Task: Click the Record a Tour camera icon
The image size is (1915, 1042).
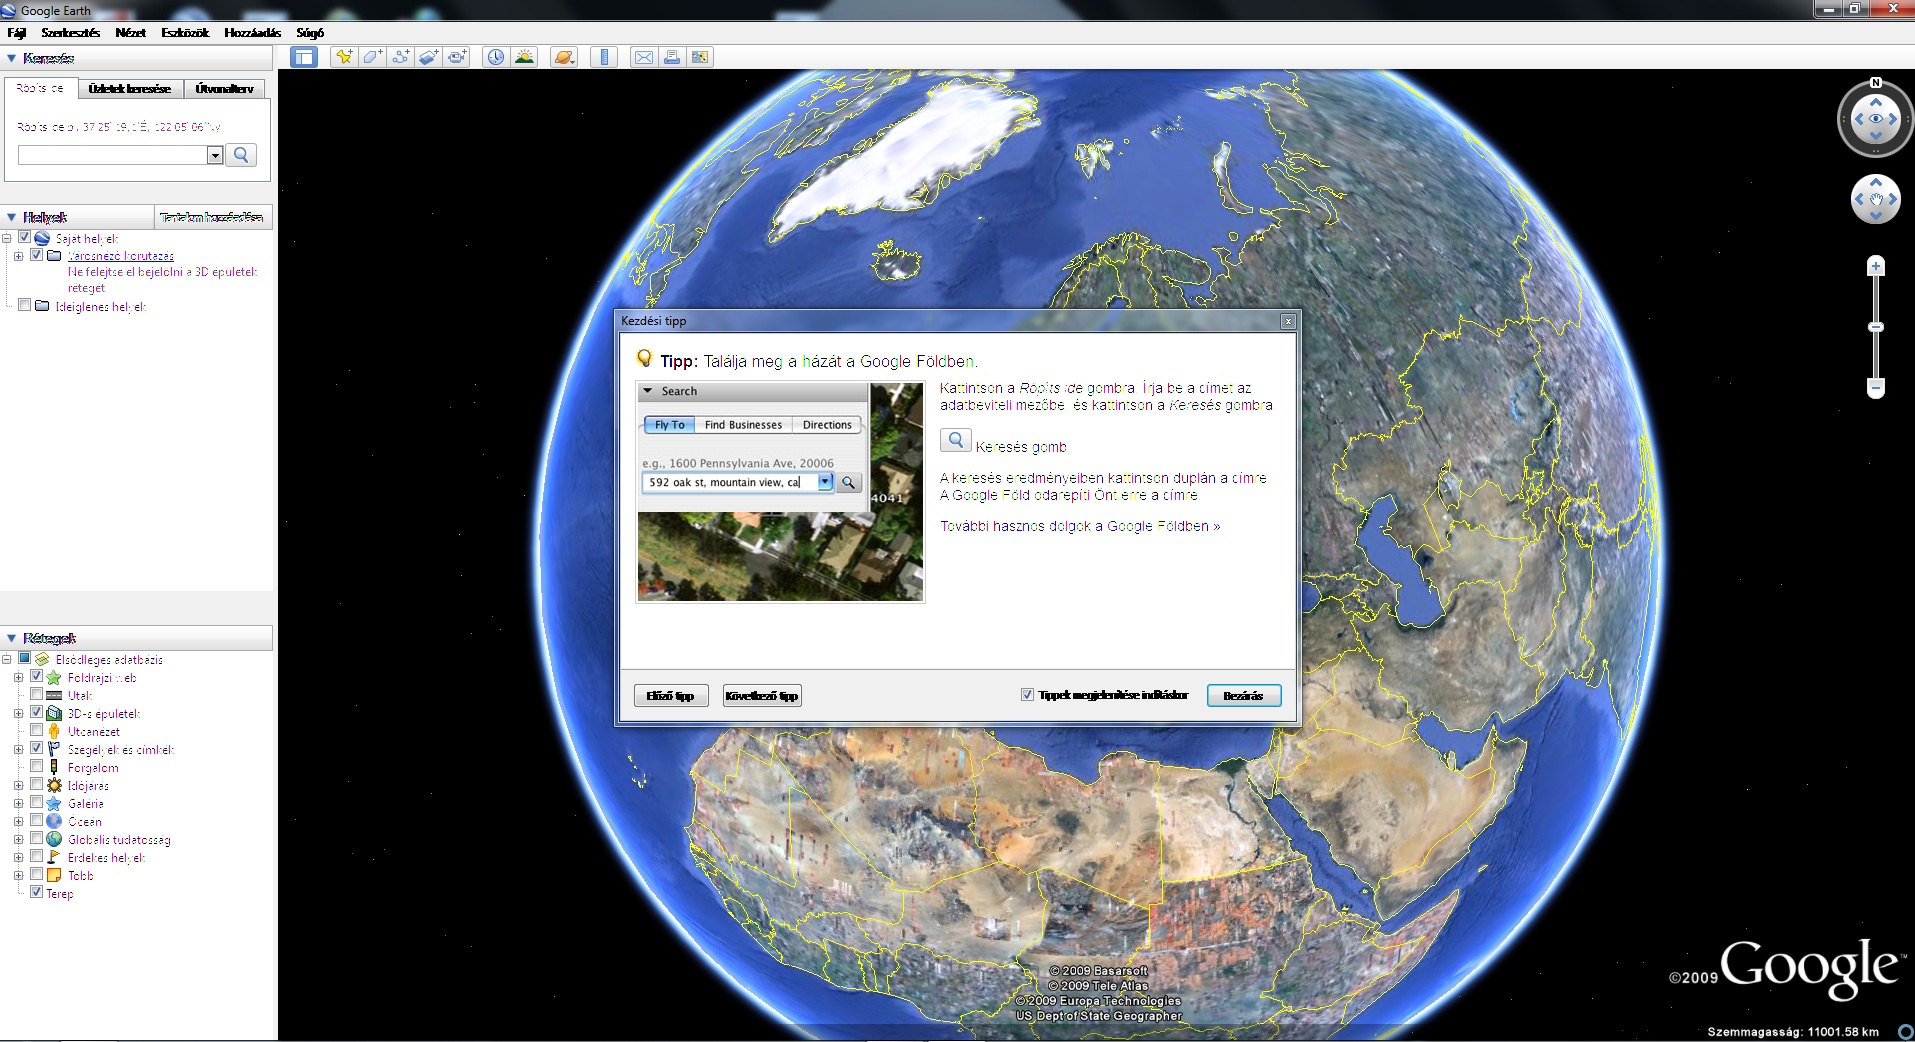Action: [x=457, y=57]
